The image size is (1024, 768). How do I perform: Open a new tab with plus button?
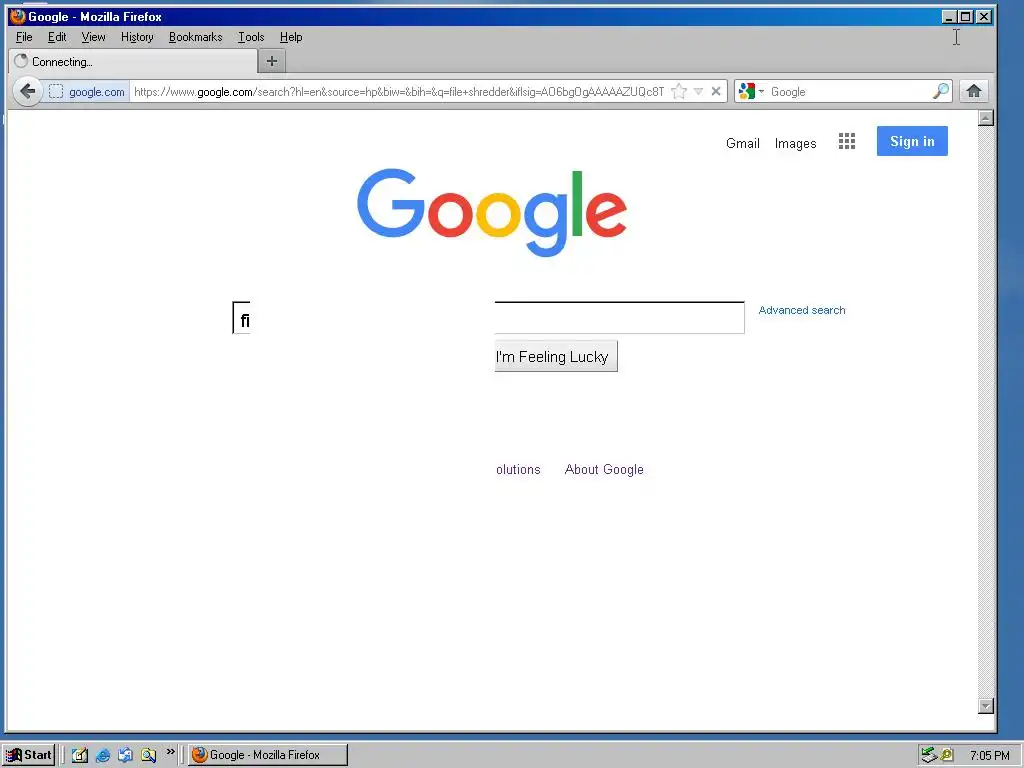coord(272,61)
